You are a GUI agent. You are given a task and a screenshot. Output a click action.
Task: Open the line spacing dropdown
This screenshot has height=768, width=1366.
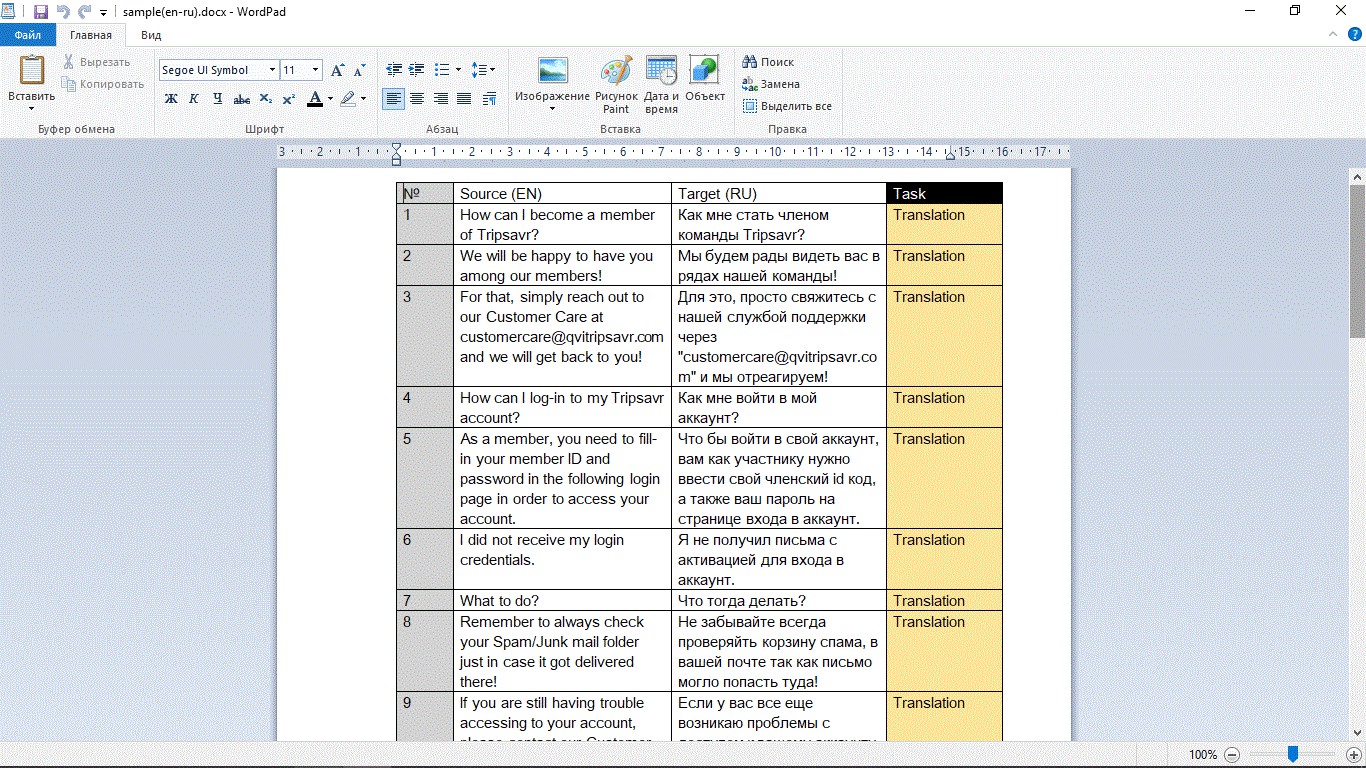(483, 70)
